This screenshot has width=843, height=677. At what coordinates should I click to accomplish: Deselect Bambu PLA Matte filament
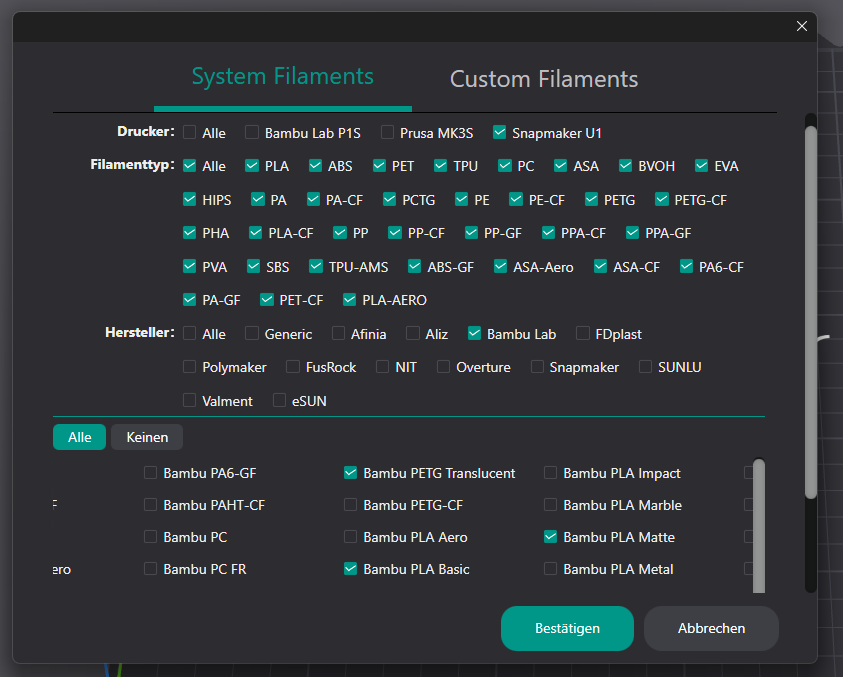pos(551,537)
